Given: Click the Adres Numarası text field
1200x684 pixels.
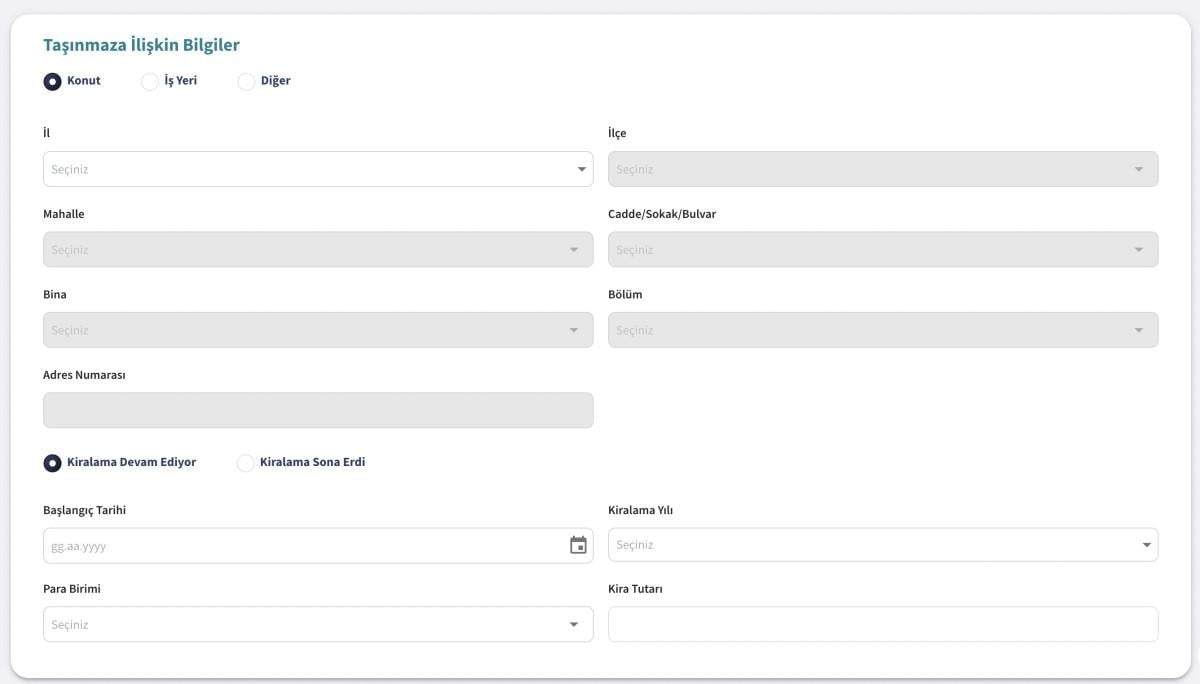Looking at the screenshot, I should [x=317, y=410].
